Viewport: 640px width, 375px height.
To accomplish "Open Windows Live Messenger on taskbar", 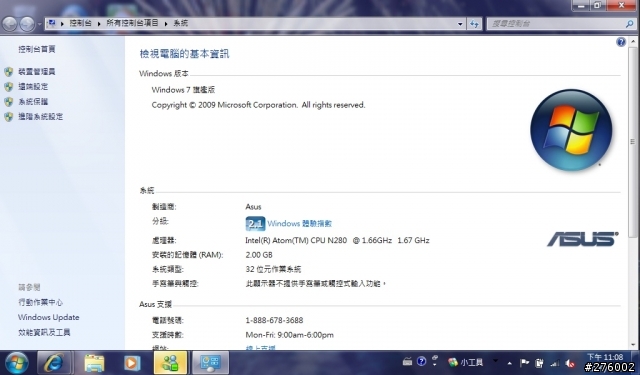I will pos(171,363).
